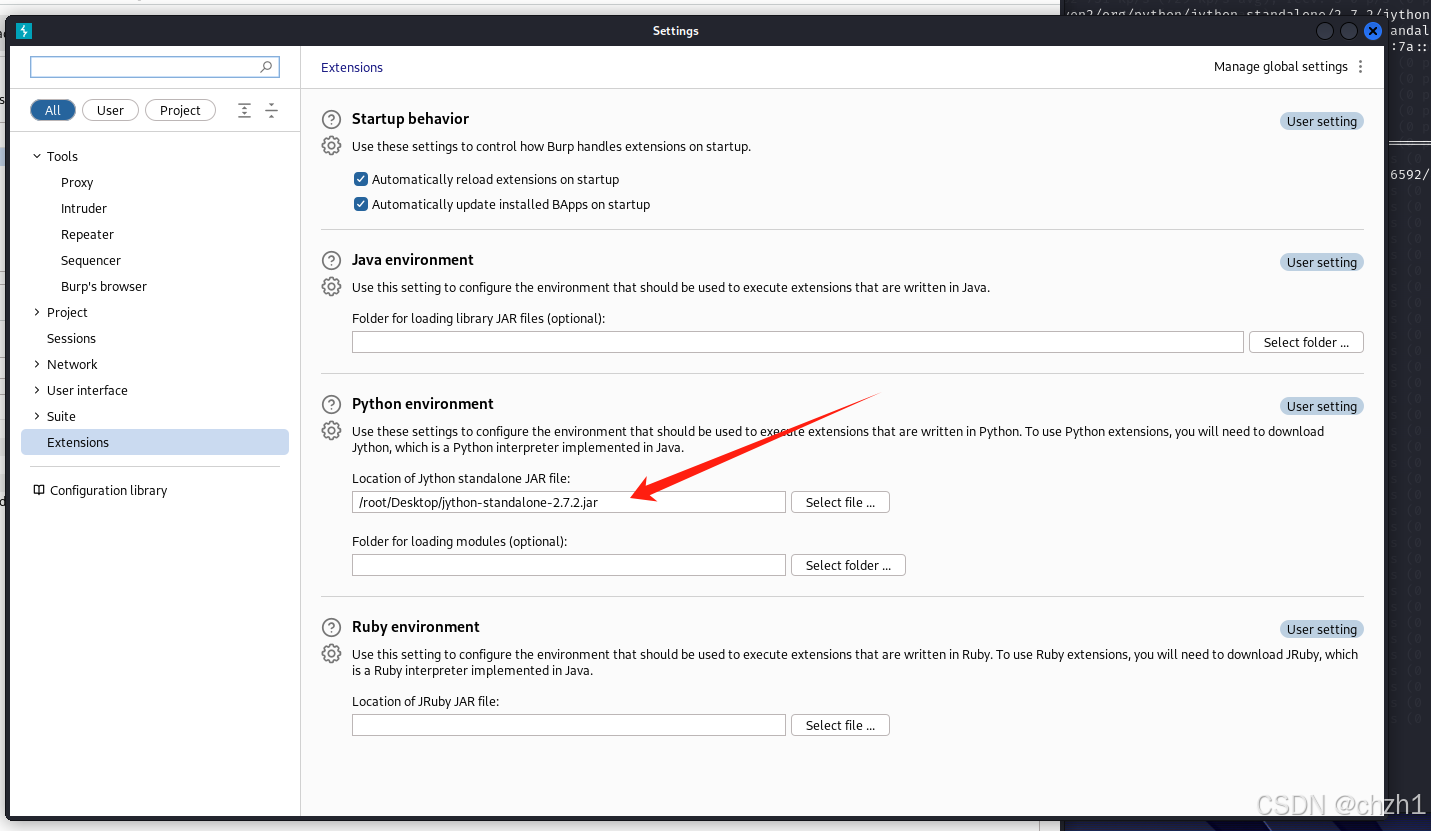This screenshot has height=831, width=1431.
Task: Click the Burp lightning logo in title bar
Action: pos(24,31)
